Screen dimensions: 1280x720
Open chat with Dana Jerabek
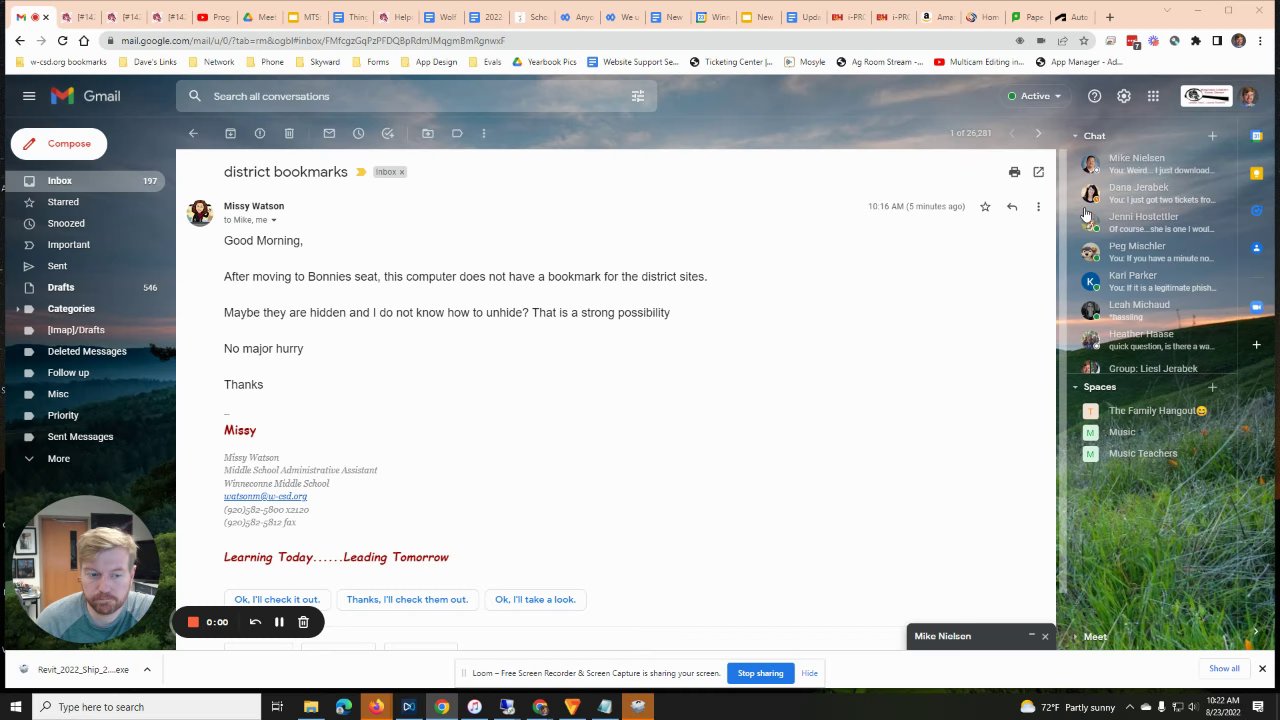point(1150,193)
